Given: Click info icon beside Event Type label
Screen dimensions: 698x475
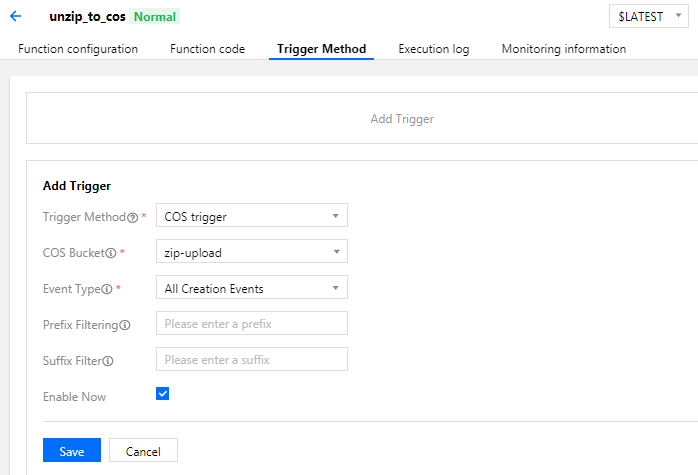Looking at the screenshot, I should 107,289.
